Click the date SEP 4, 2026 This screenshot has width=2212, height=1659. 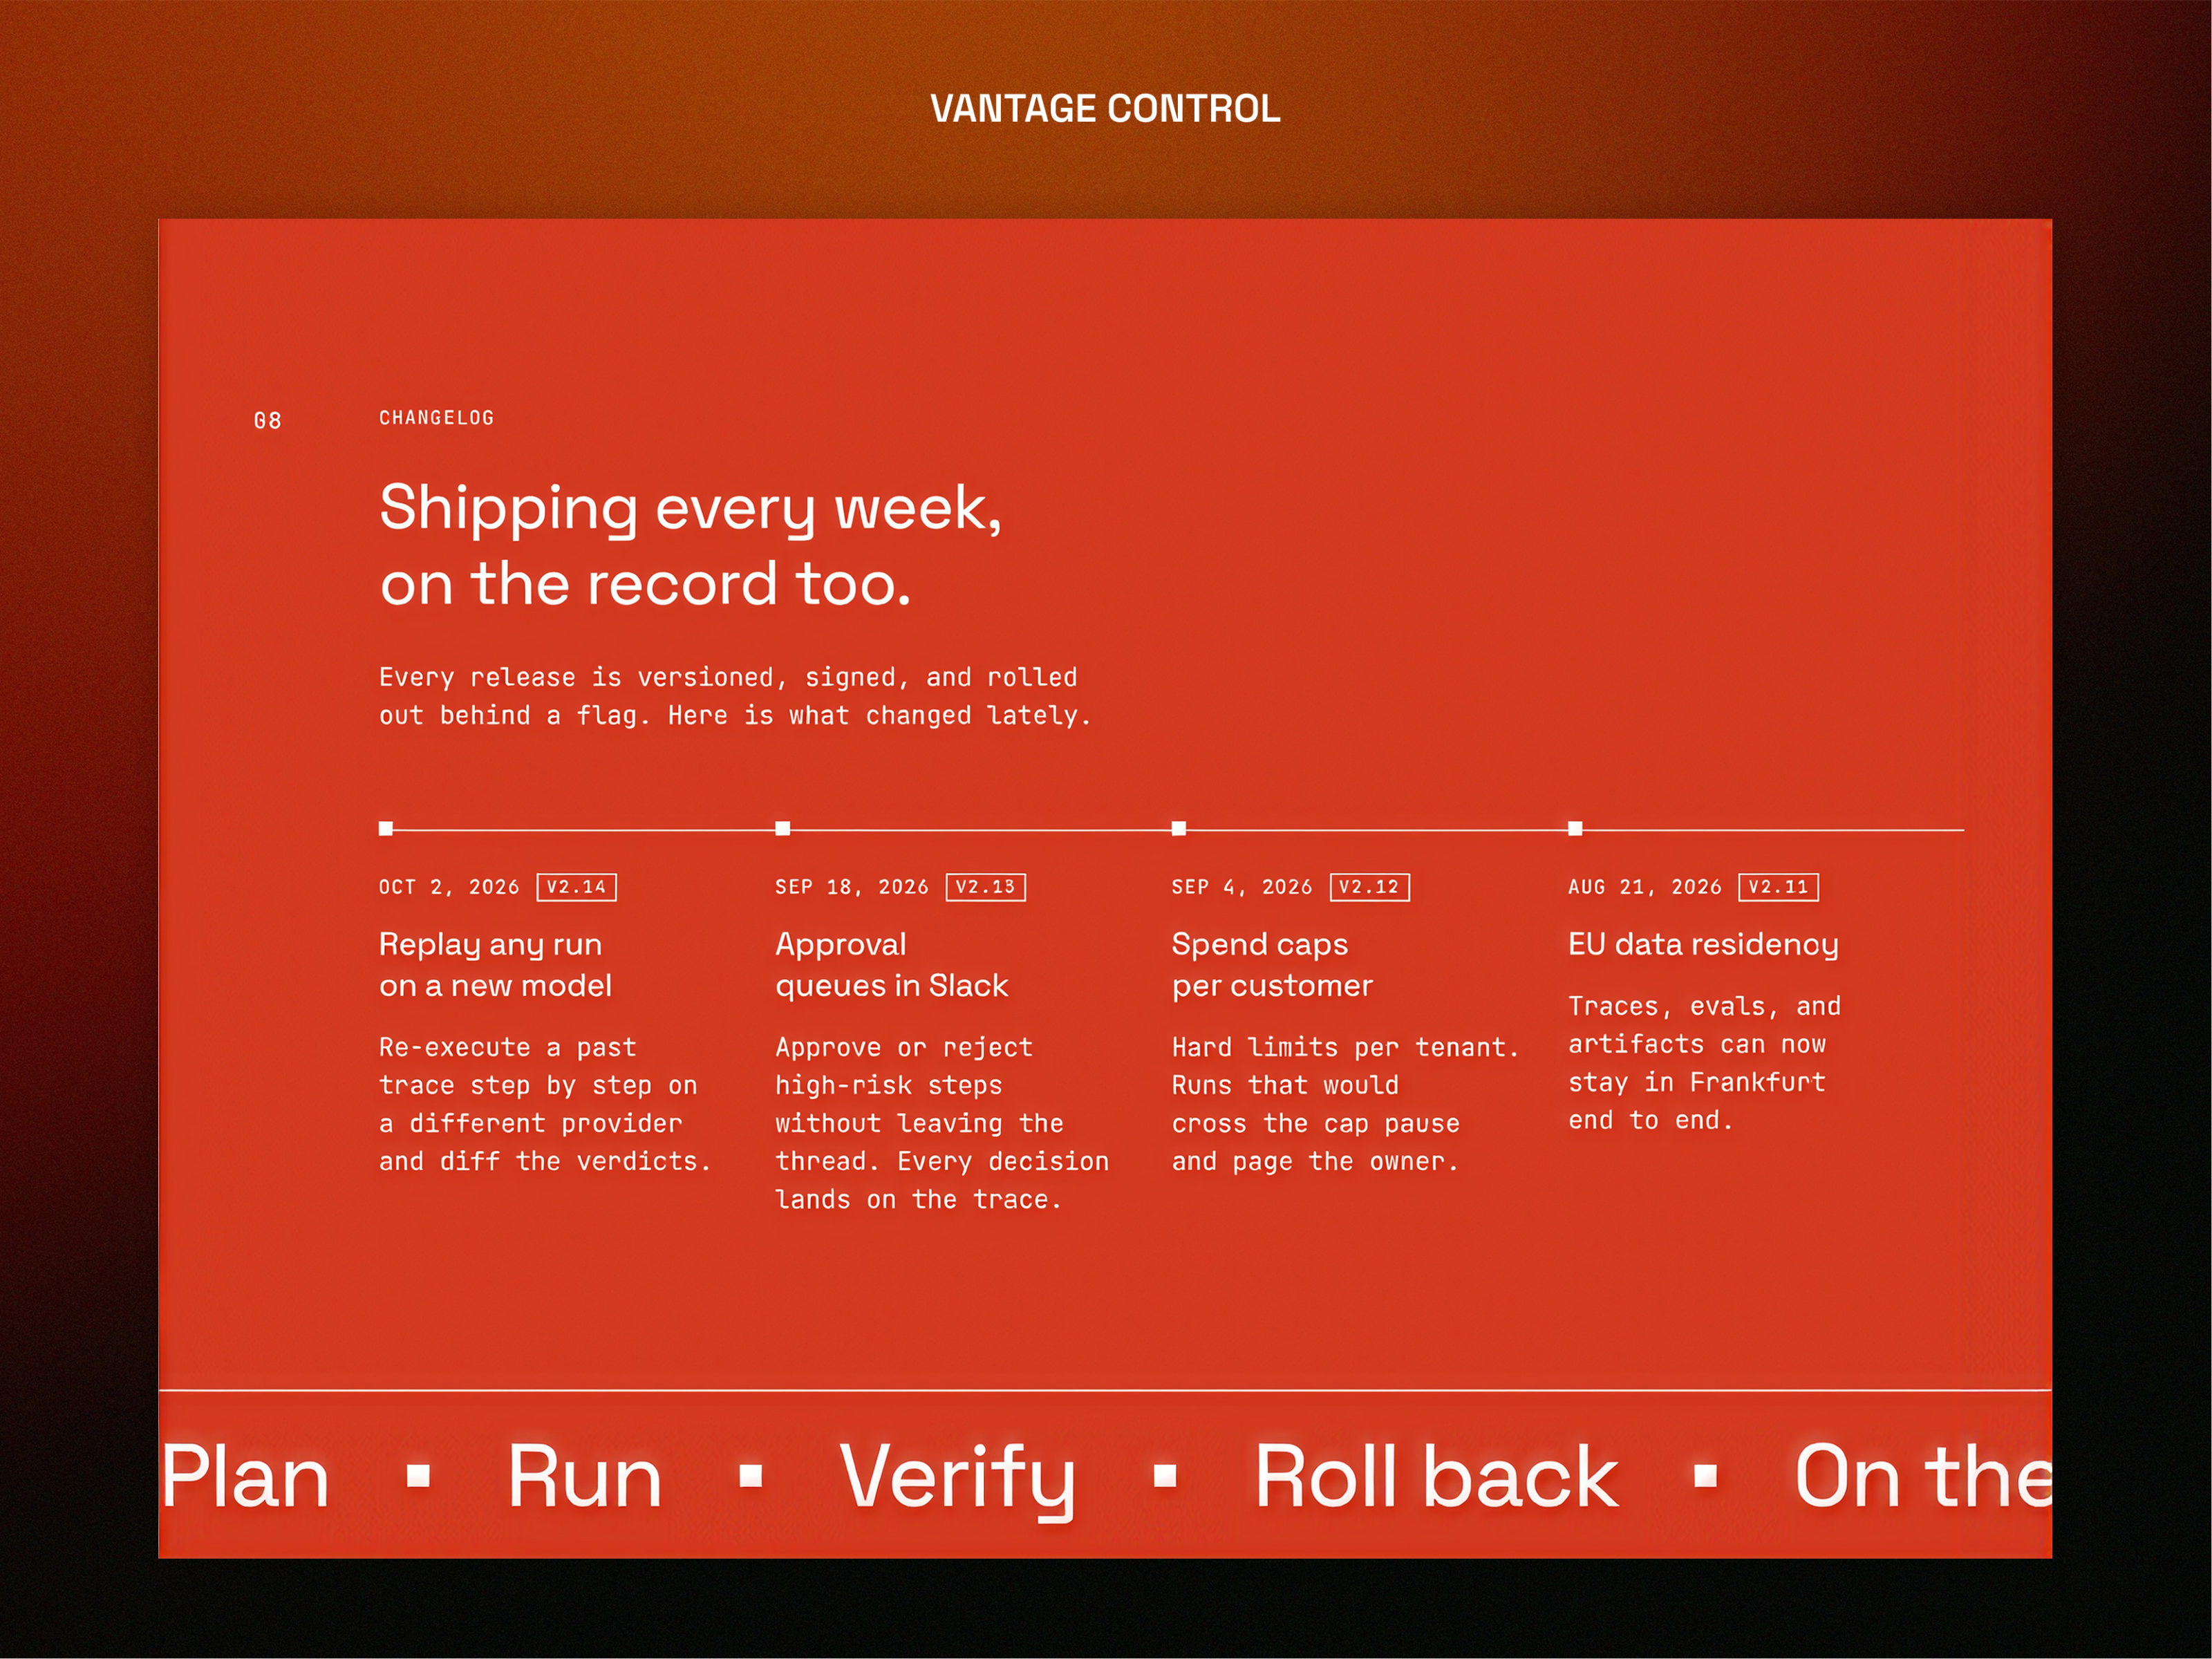(x=1242, y=887)
